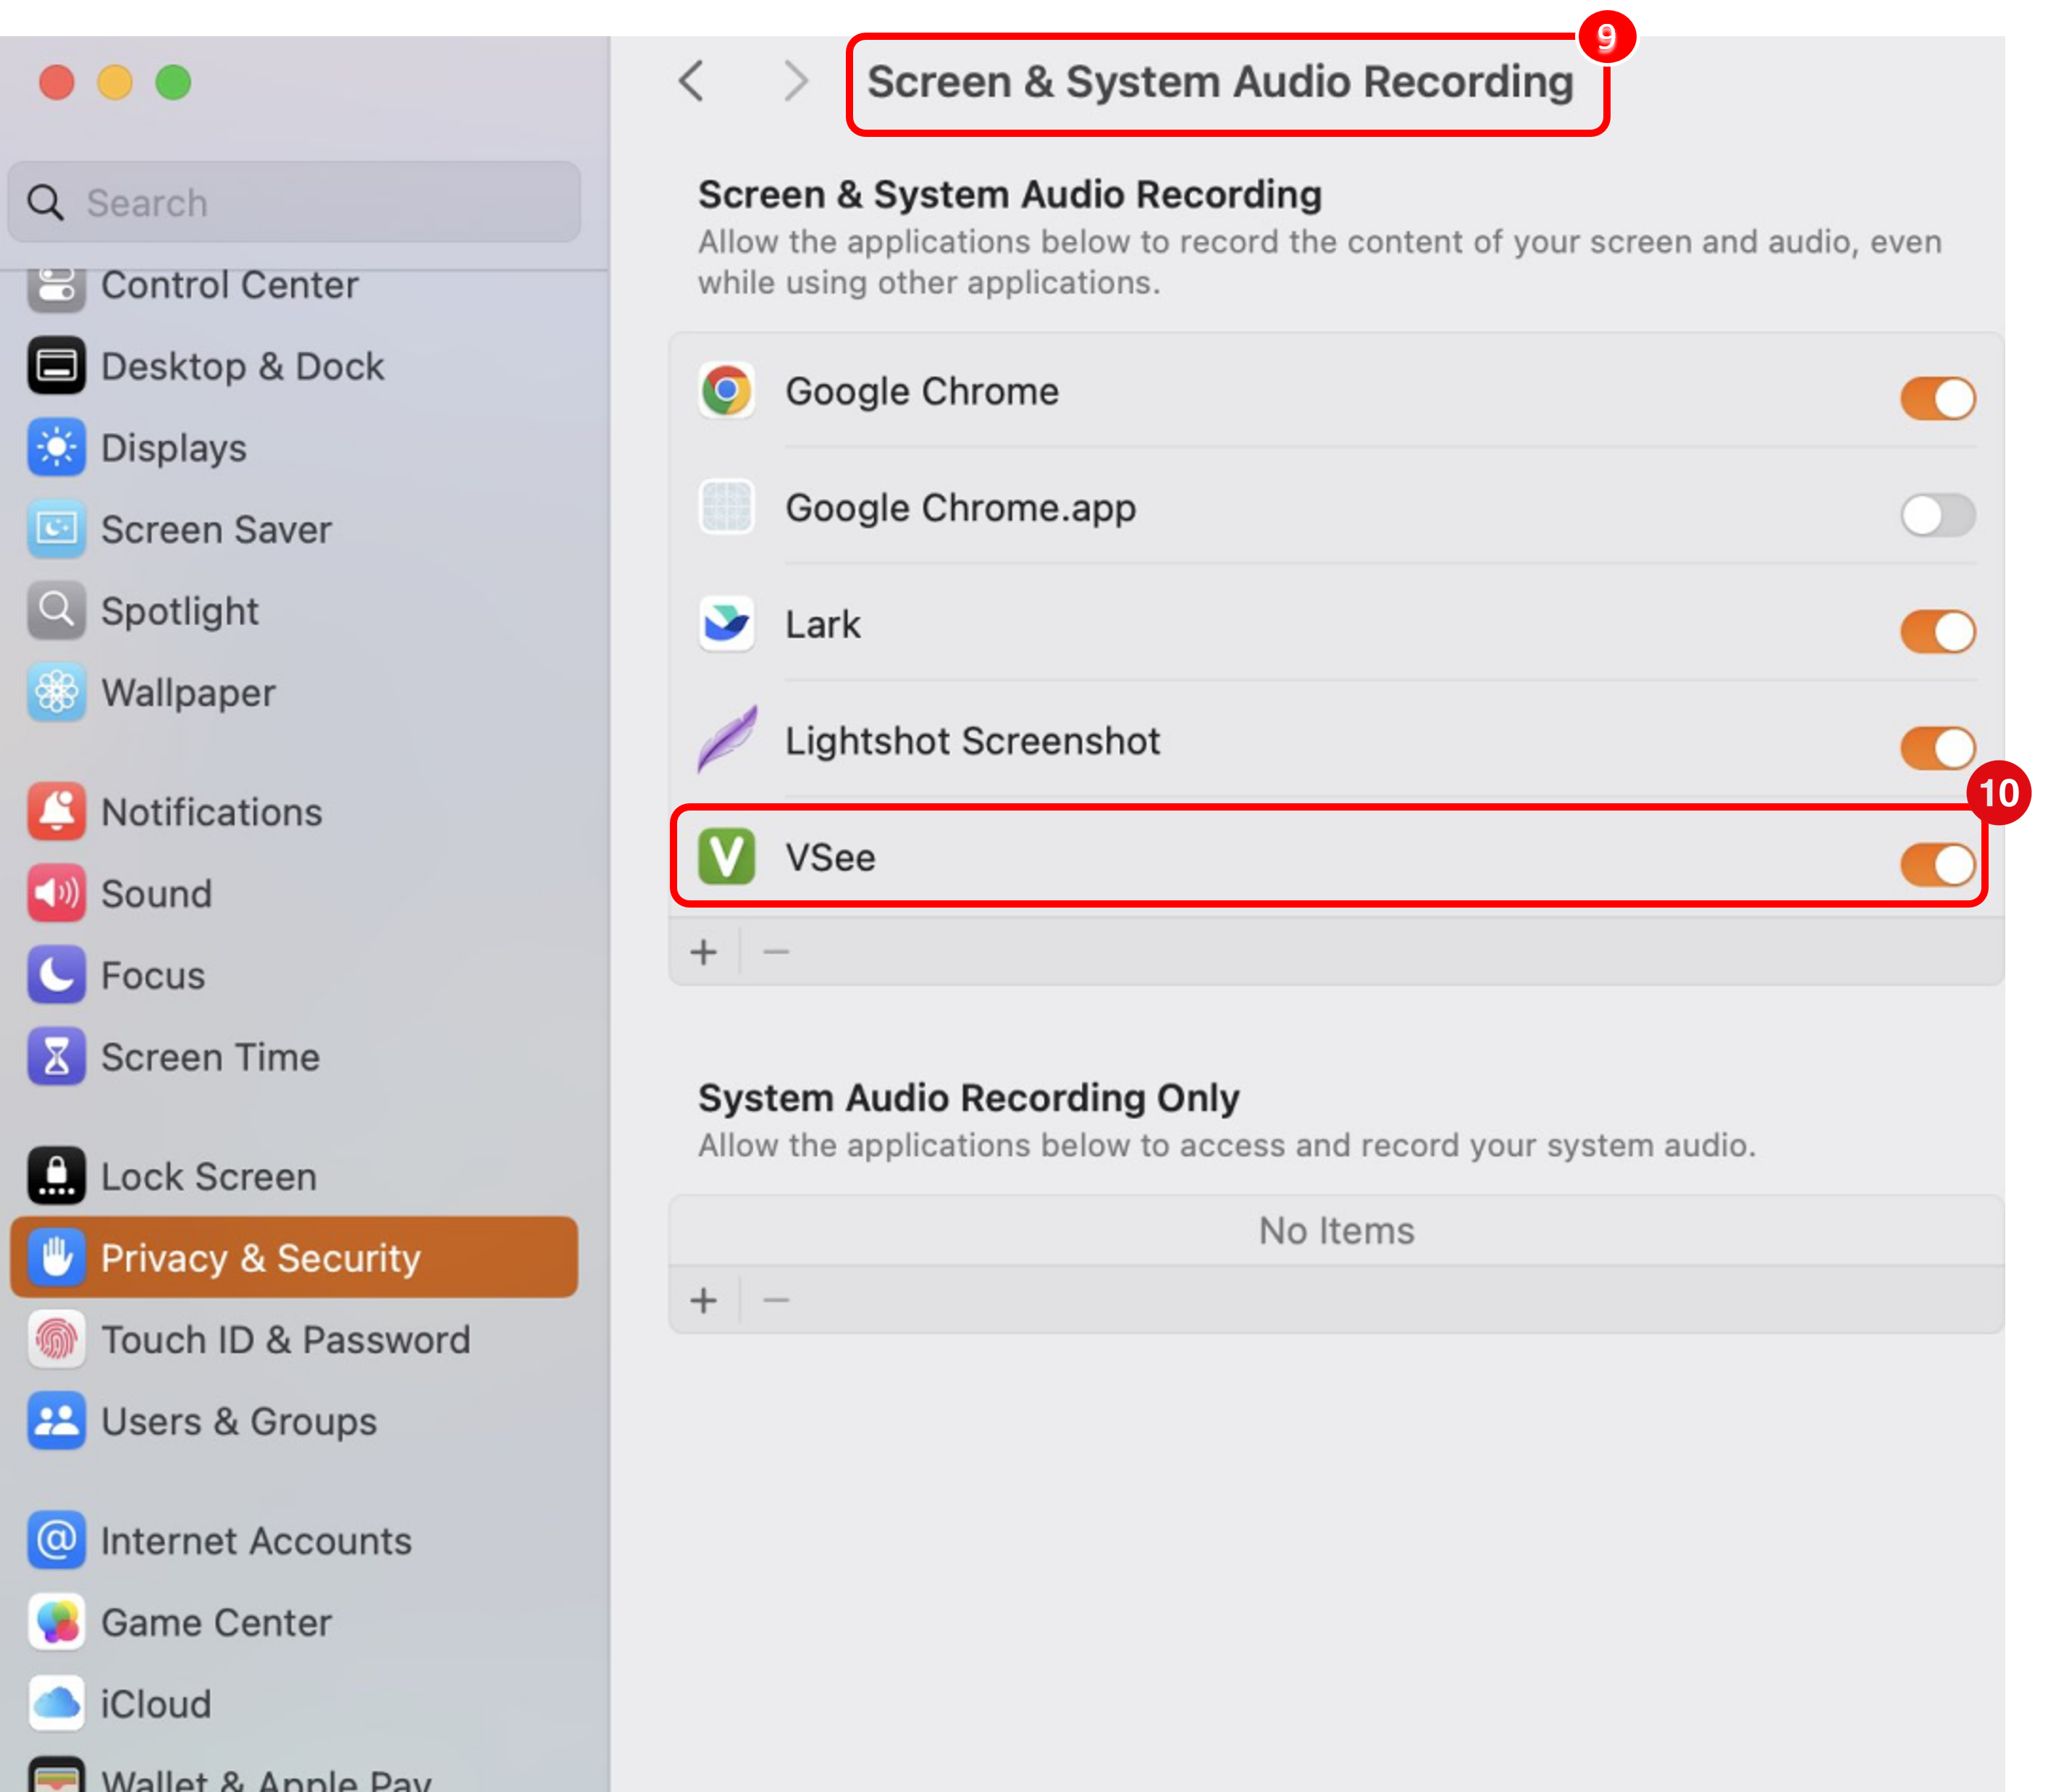Open Screen Saver settings icon

[56, 529]
